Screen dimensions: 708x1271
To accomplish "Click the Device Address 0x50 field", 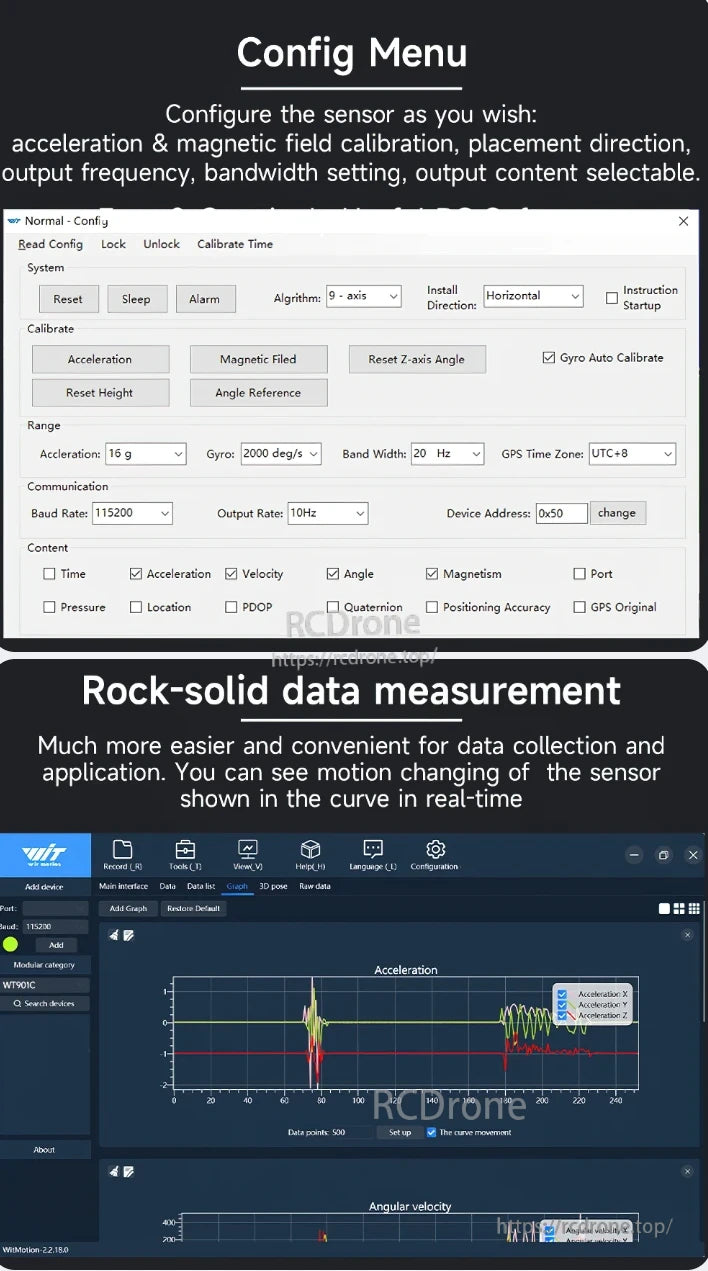I will (561, 513).
